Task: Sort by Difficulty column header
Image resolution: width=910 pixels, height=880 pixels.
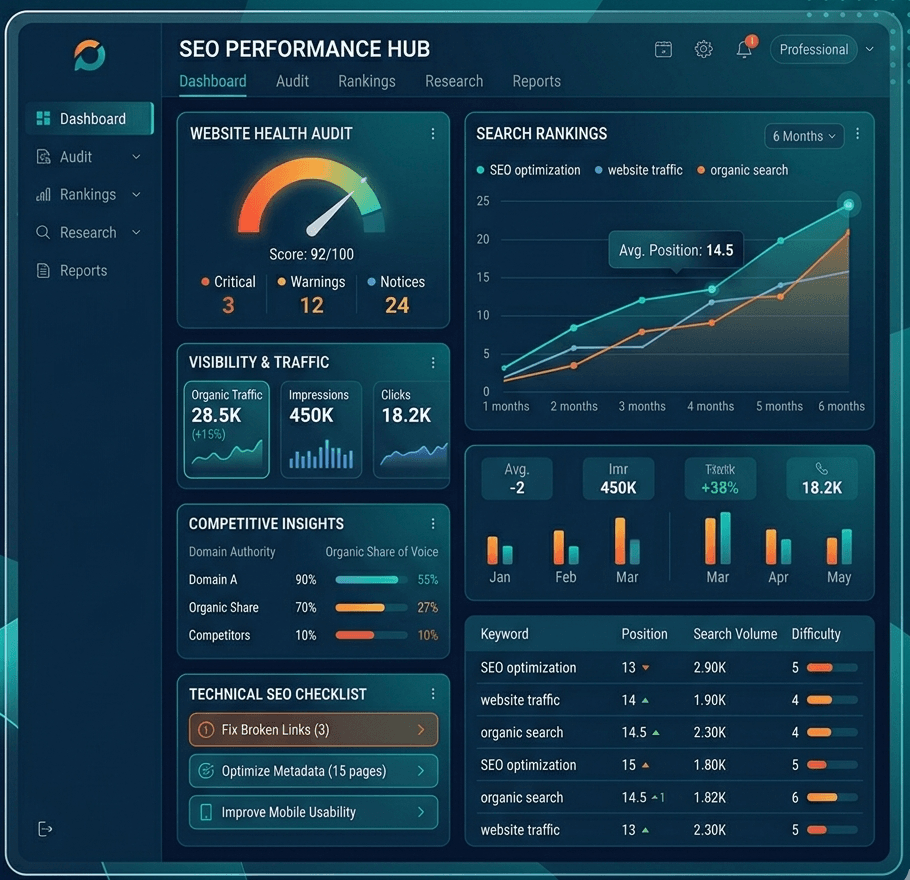Action: point(815,634)
